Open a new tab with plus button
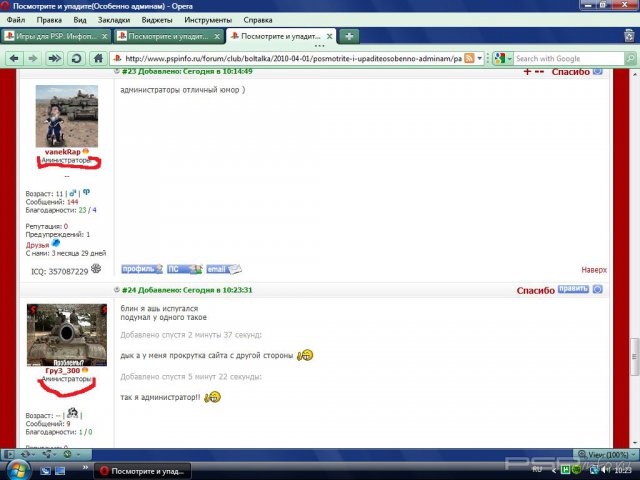Viewport: 640px width, 480px height. tap(349, 36)
